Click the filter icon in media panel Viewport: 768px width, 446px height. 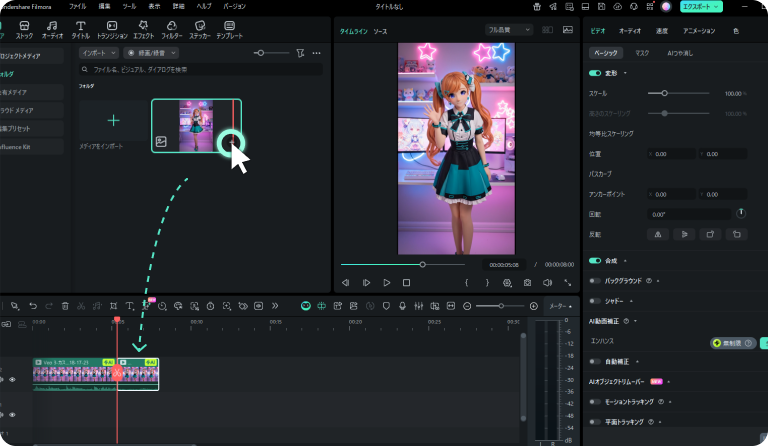click(x=300, y=52)
